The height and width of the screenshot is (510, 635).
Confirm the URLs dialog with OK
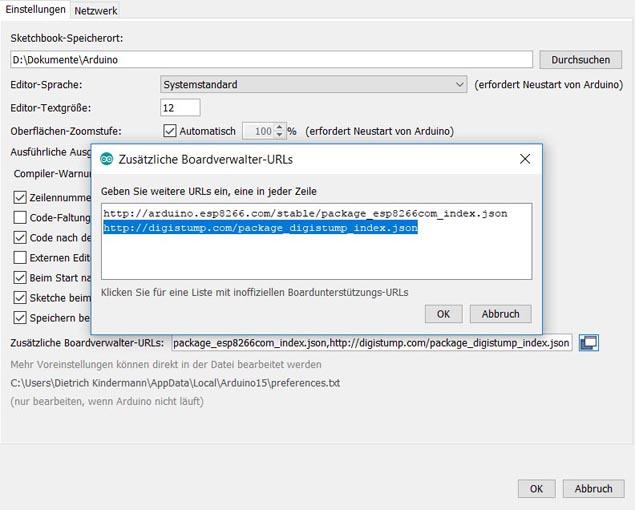click(x=443, y=314)
